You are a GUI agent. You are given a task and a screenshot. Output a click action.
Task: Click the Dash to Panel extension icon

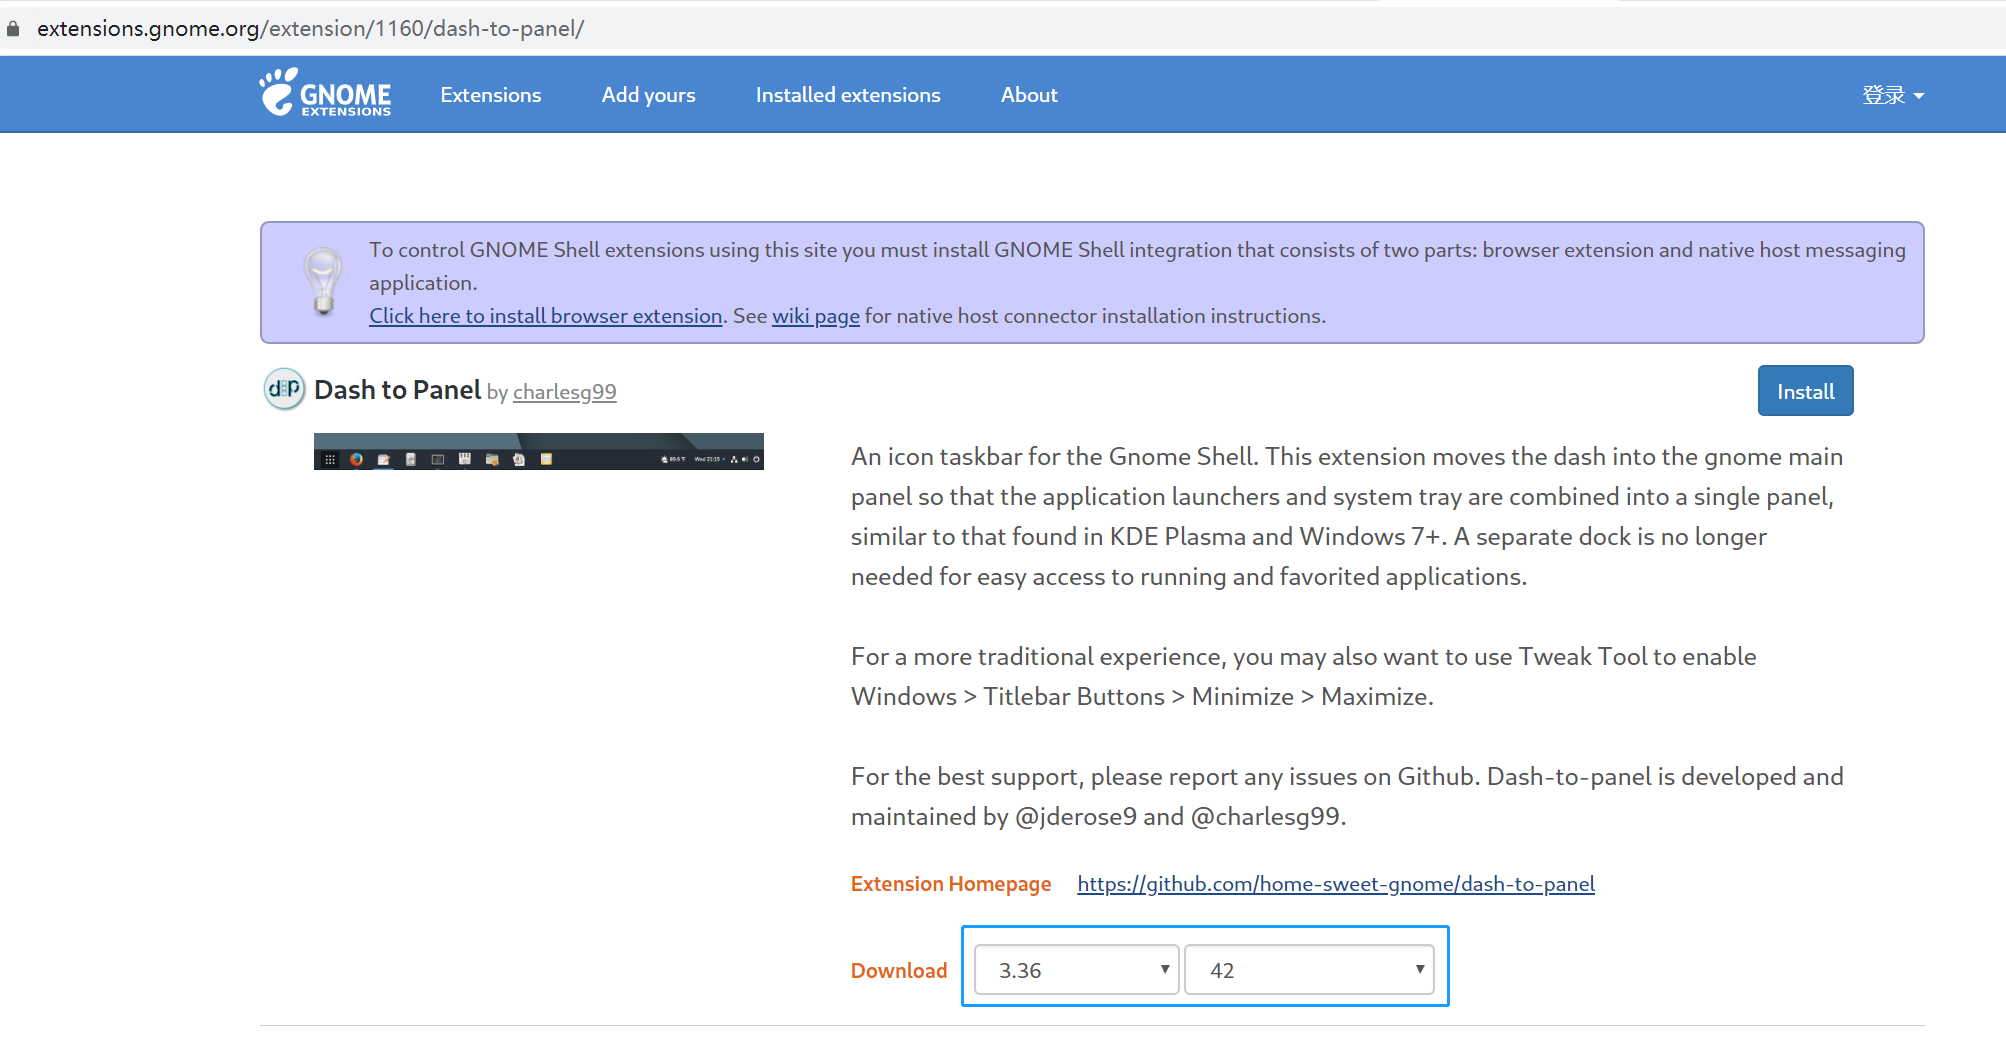pos(285,389)
